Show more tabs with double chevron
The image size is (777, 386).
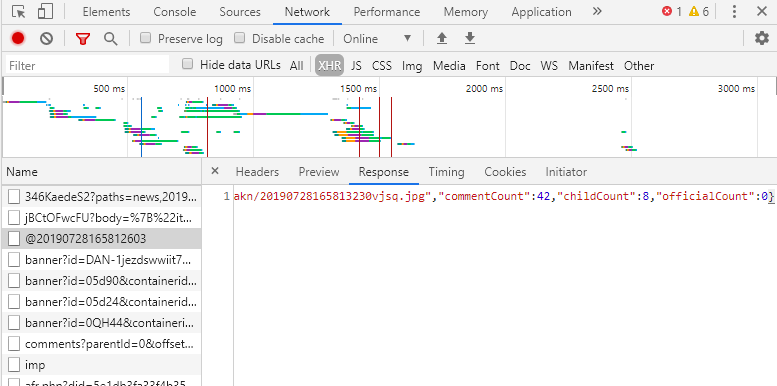coord(597,11)
